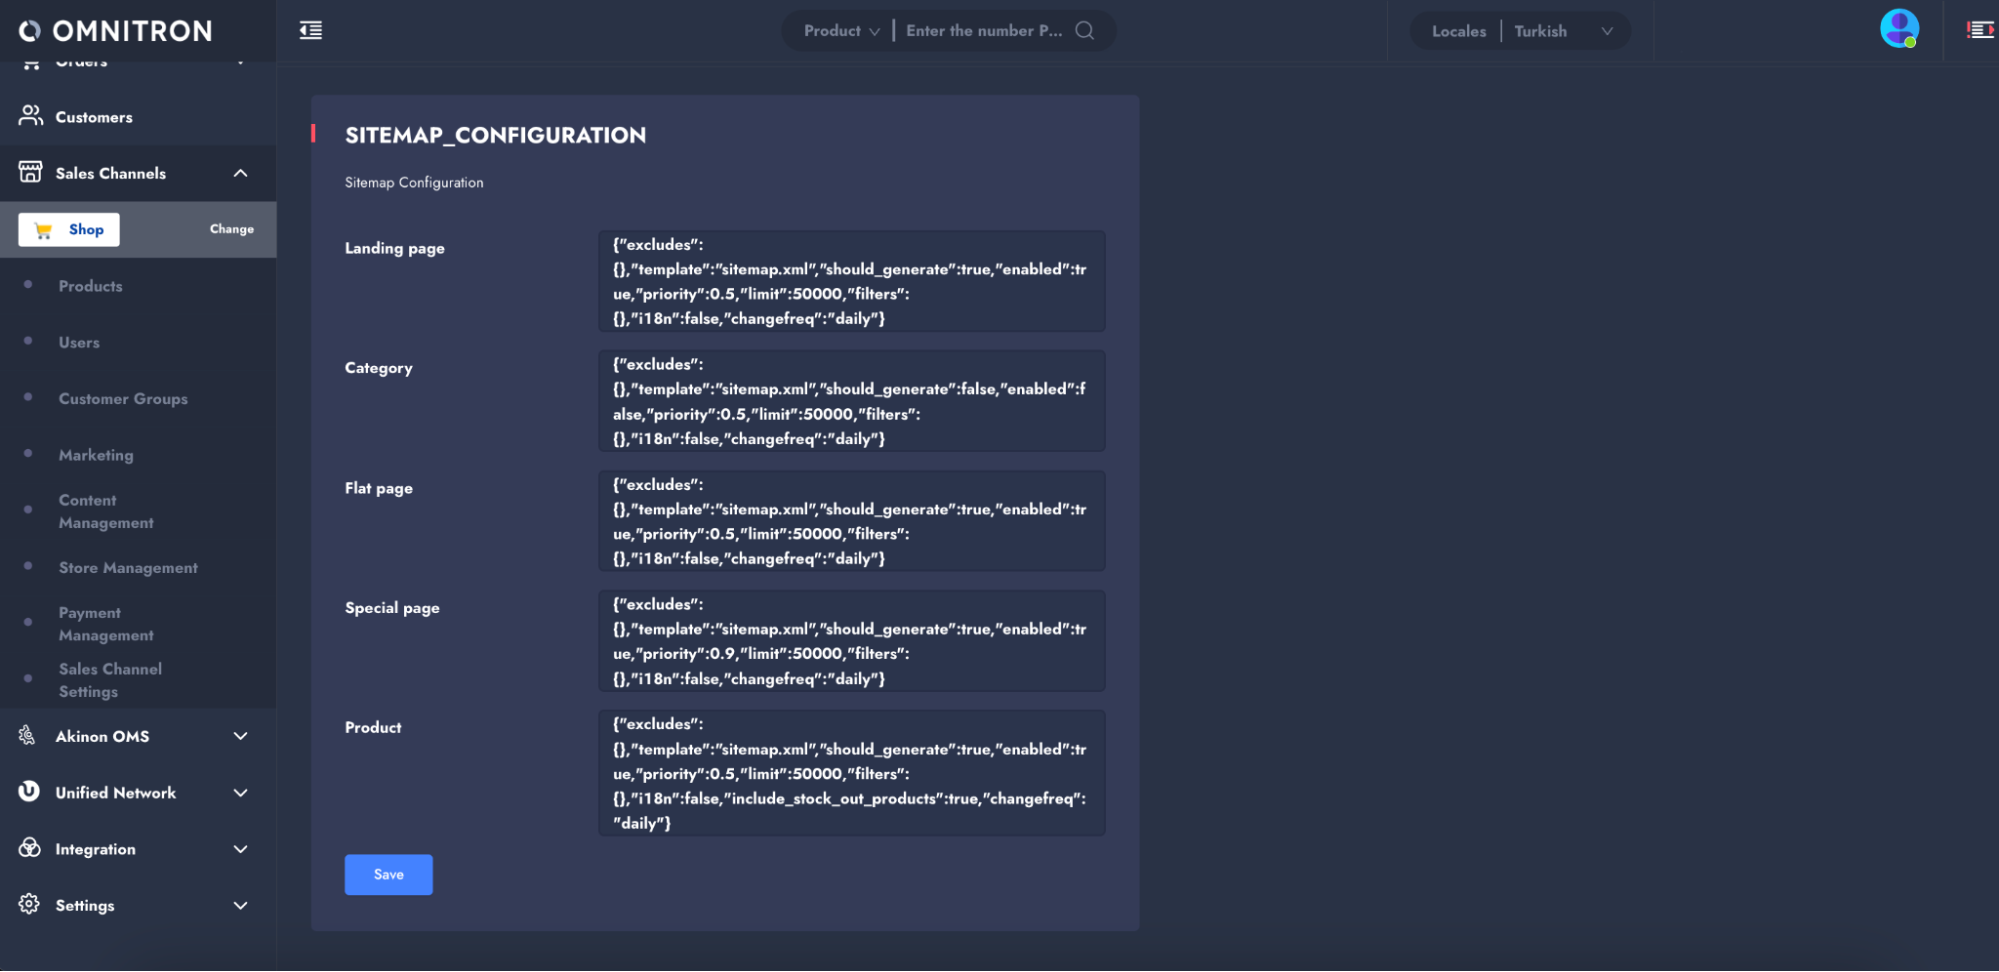The image size is (1999, 972).
Task: Collapse the sidebar using the menu-fold icon
Action: [311, 30]
